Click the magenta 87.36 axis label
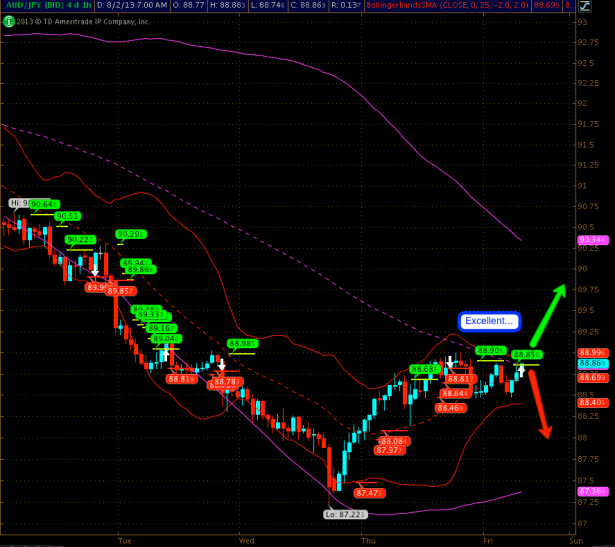The width and height of the screenshot is (615, 547). pyautogui.click(x=590, y=492)
